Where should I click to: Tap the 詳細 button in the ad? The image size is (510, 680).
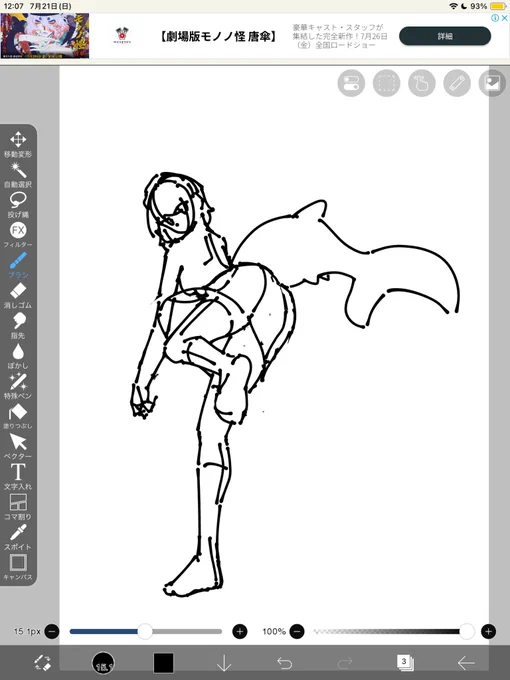[x=445, y=36]
